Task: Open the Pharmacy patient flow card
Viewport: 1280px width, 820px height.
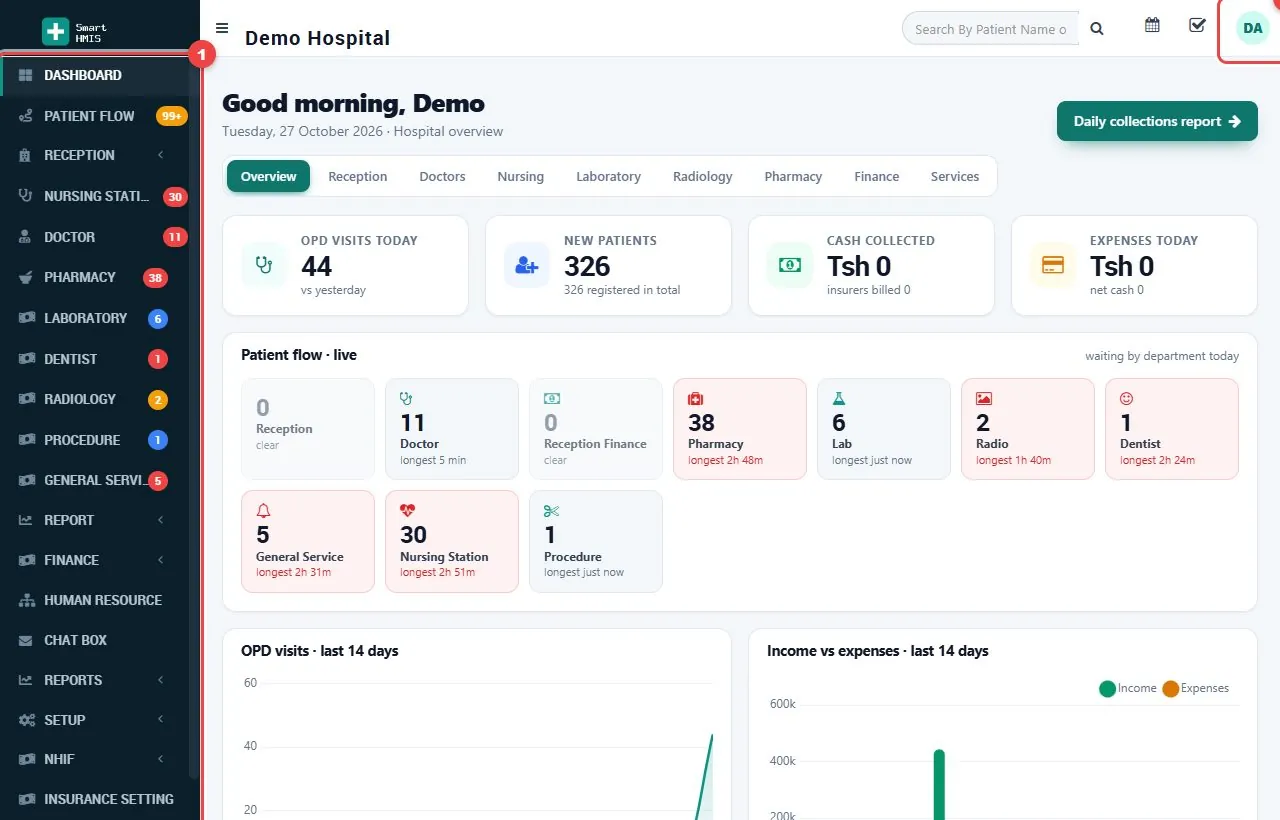Action: coord(740,429)
